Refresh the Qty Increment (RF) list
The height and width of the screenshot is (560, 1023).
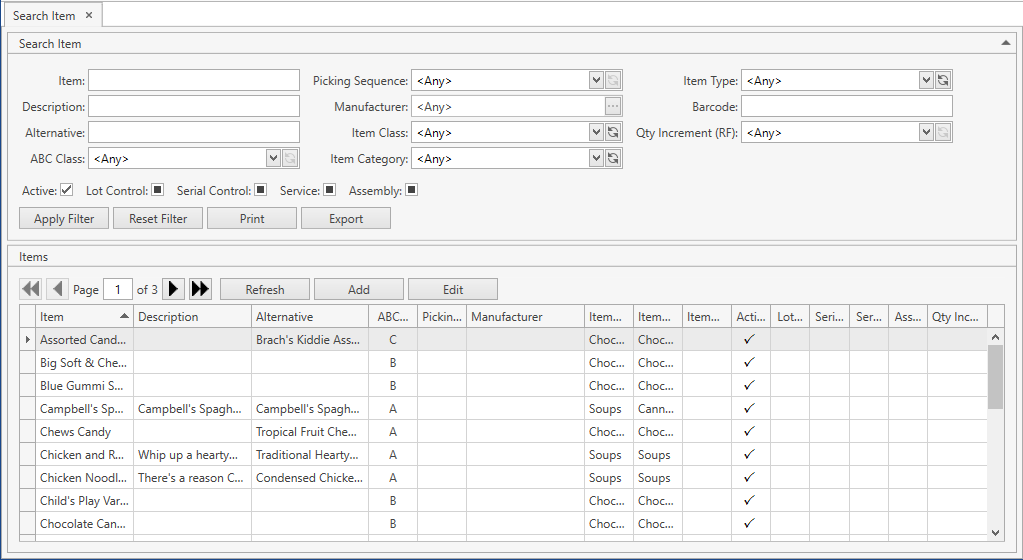[x=943, y=132]
